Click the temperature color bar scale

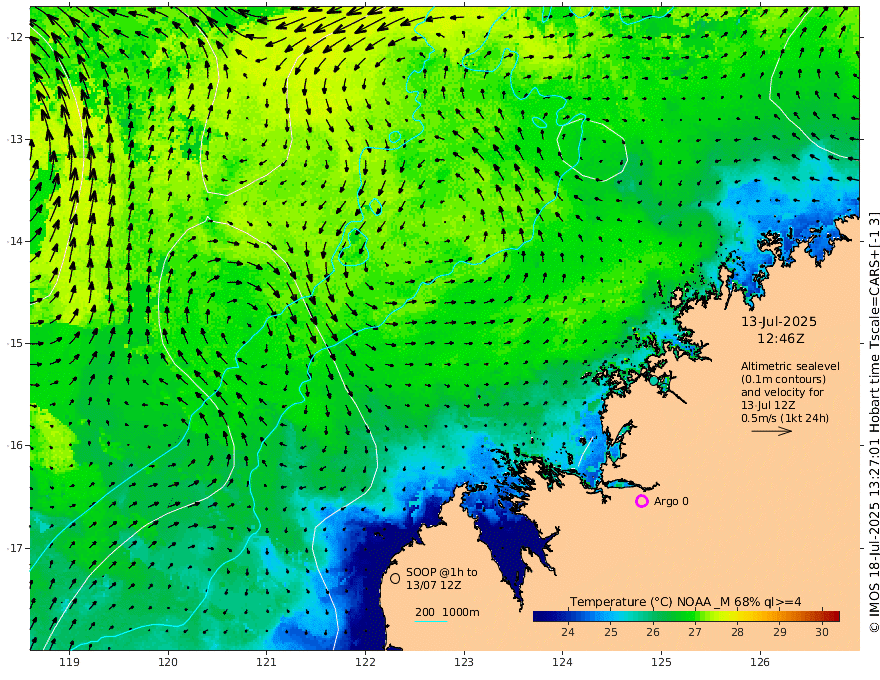coord(686,616)
